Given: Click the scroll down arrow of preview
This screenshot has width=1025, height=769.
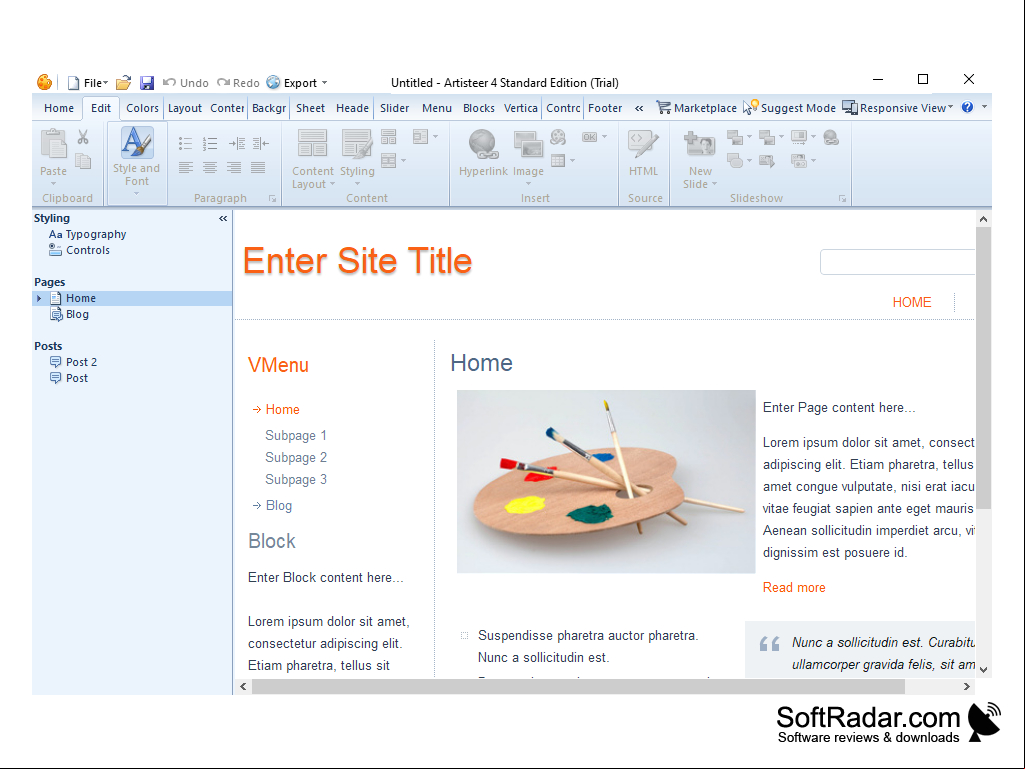Looking at the screenshot, I should point(983,670).
